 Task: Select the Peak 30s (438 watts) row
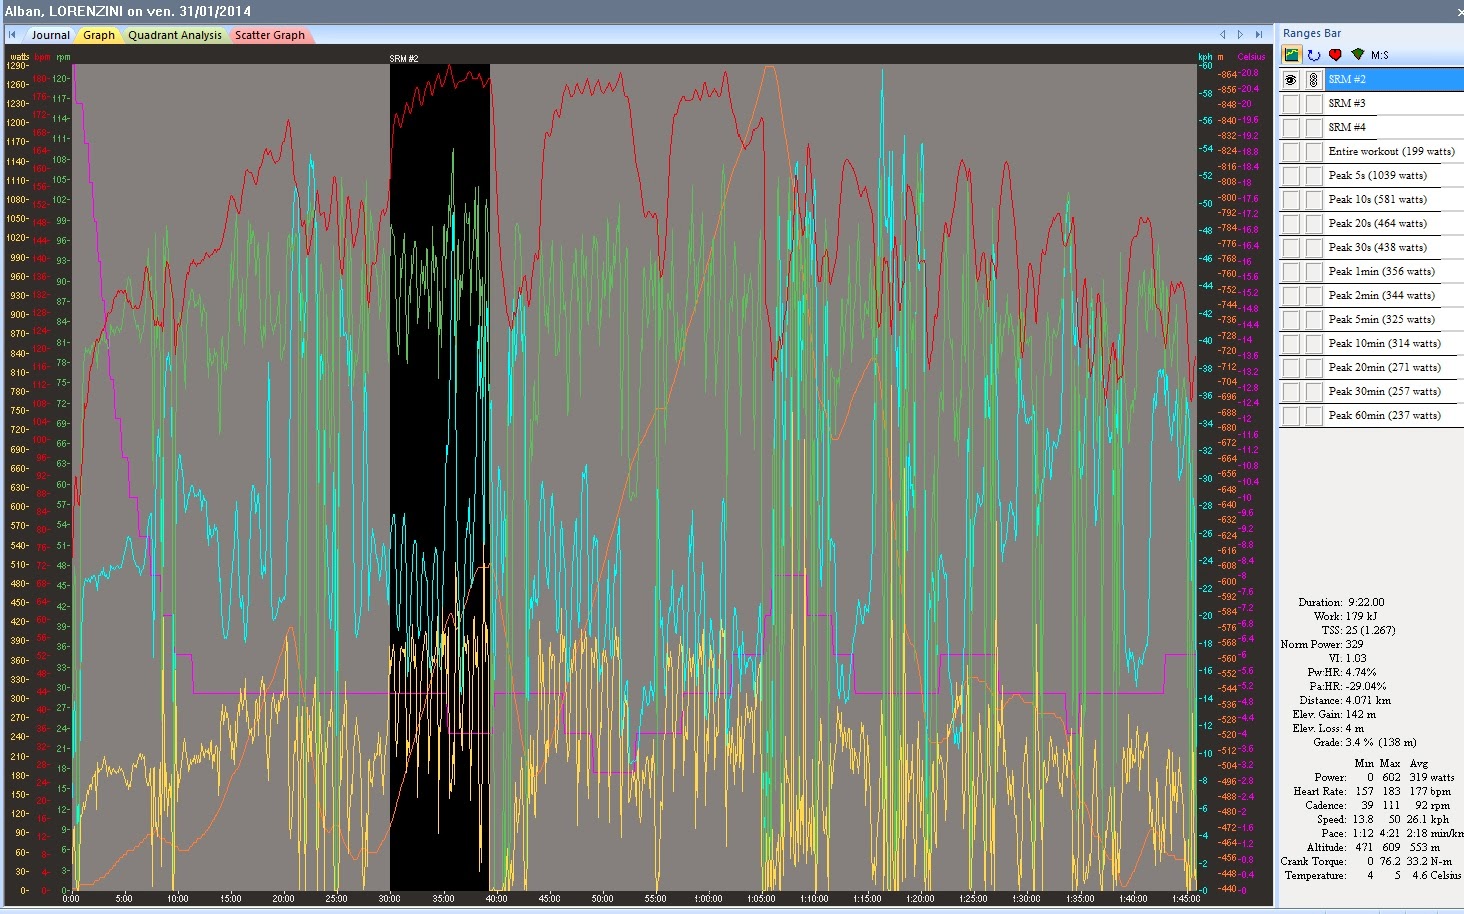(1394, 248)
